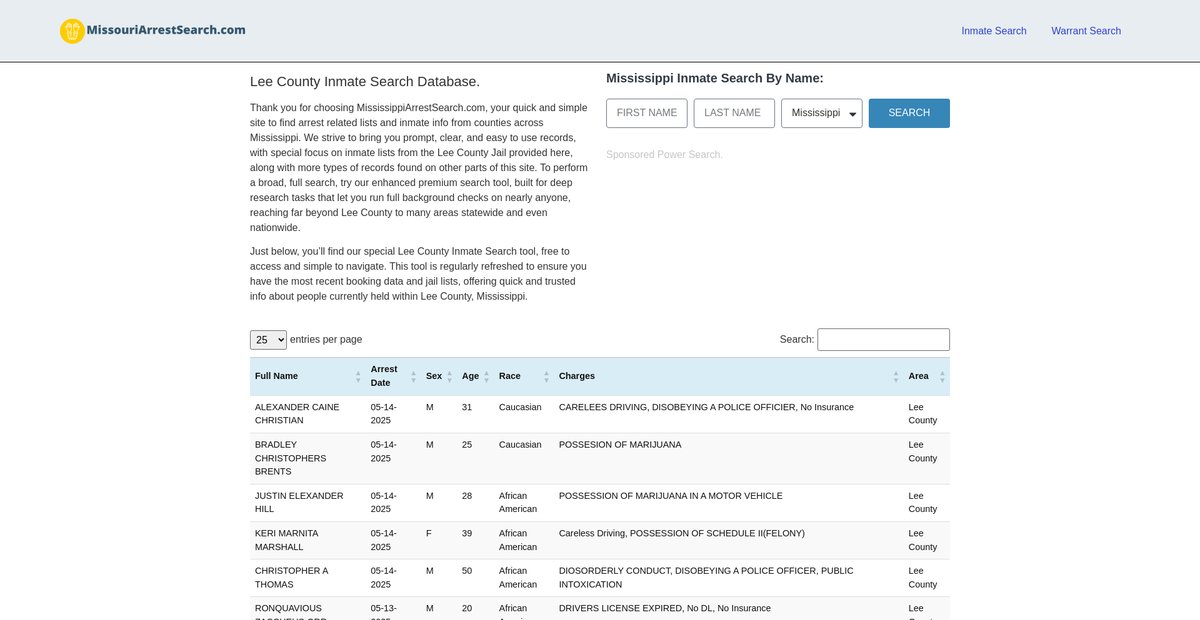The image size is (1200, 620).
Task: Select the ALEXANDER CAINE CHRISTIAN name cell
Action: tap(307, 414)
